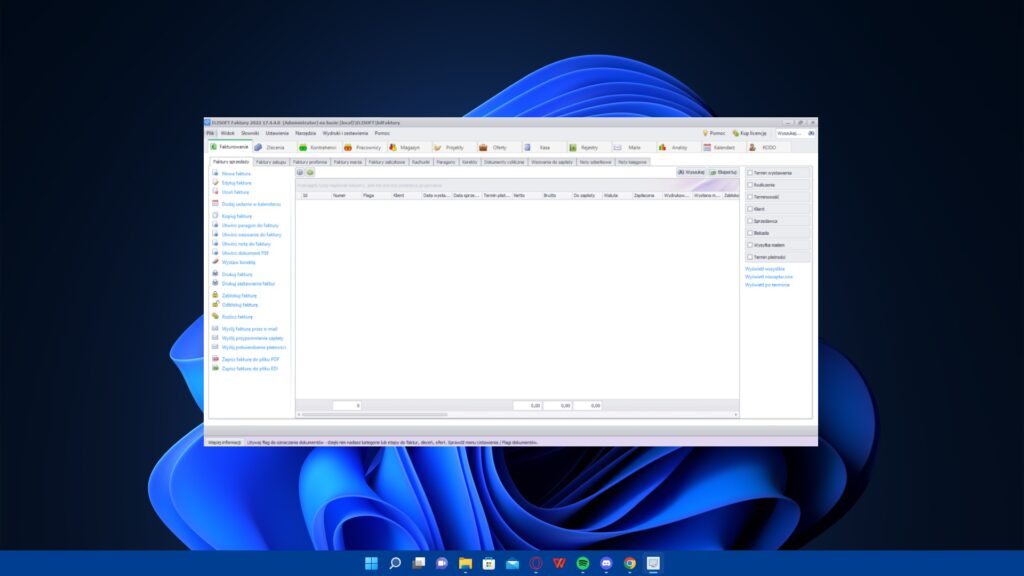The width and height of the screenshot is (1024, 576).
Task: Click Wyślij przypomnienie zapłaty envelope icon
Action: [216, 338]
